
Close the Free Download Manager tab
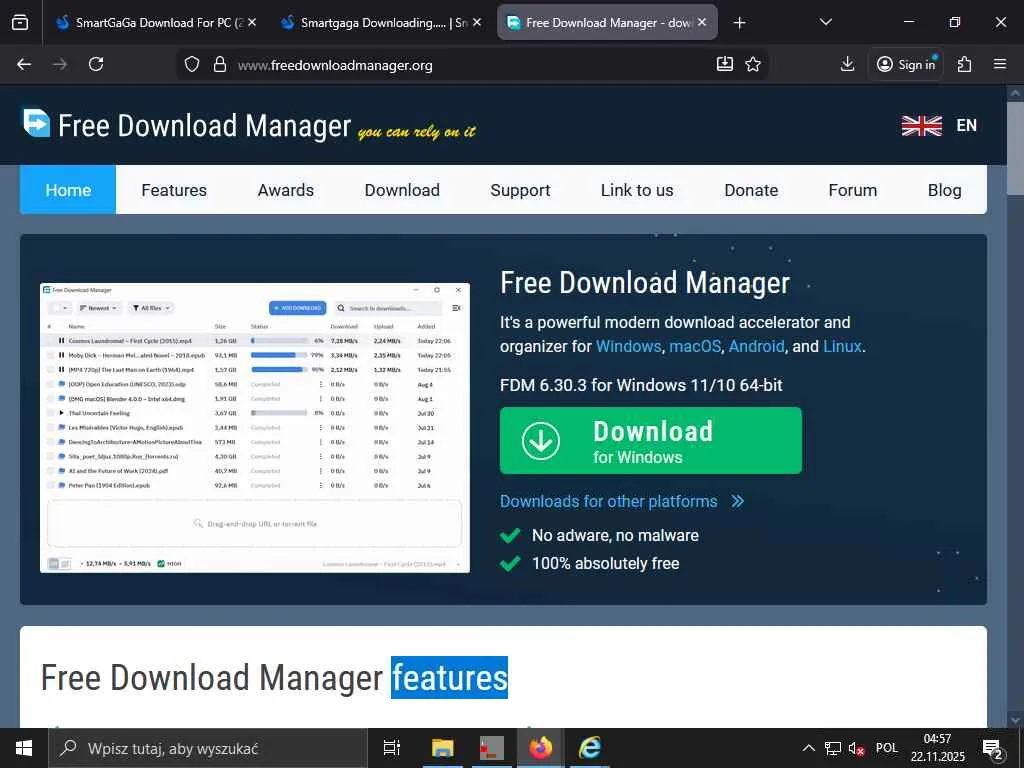click(x=702, y=22)
